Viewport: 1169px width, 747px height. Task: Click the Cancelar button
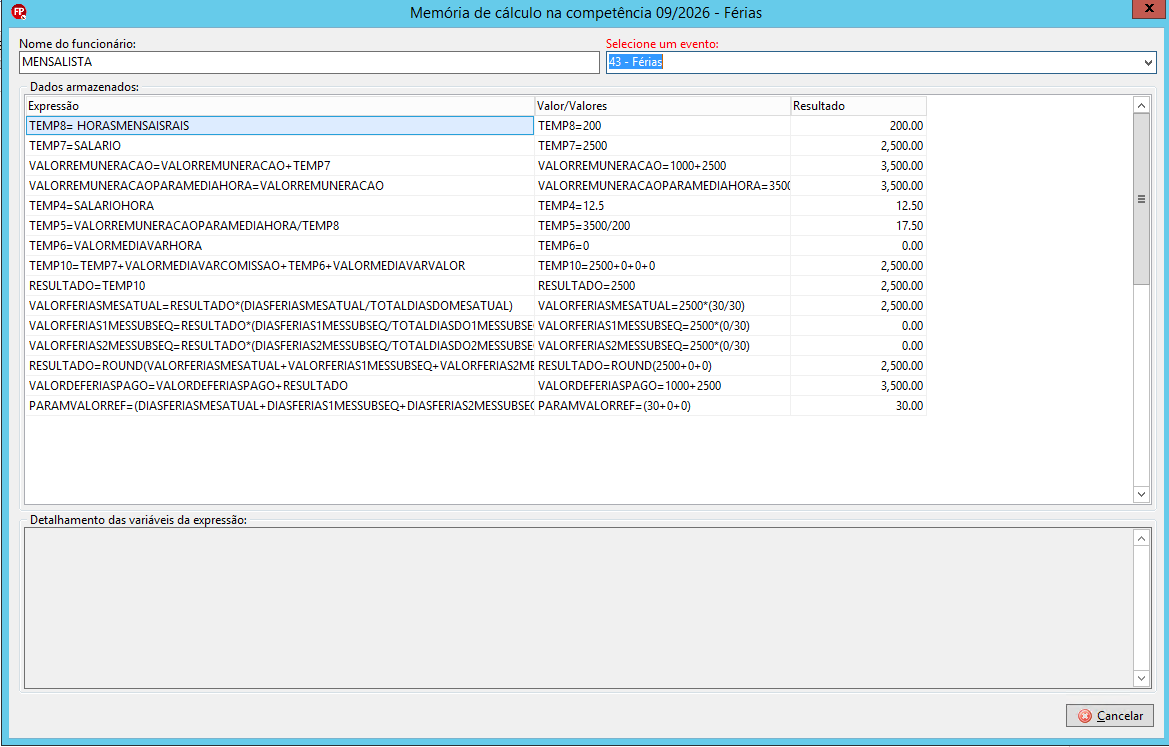[1109, 716]
